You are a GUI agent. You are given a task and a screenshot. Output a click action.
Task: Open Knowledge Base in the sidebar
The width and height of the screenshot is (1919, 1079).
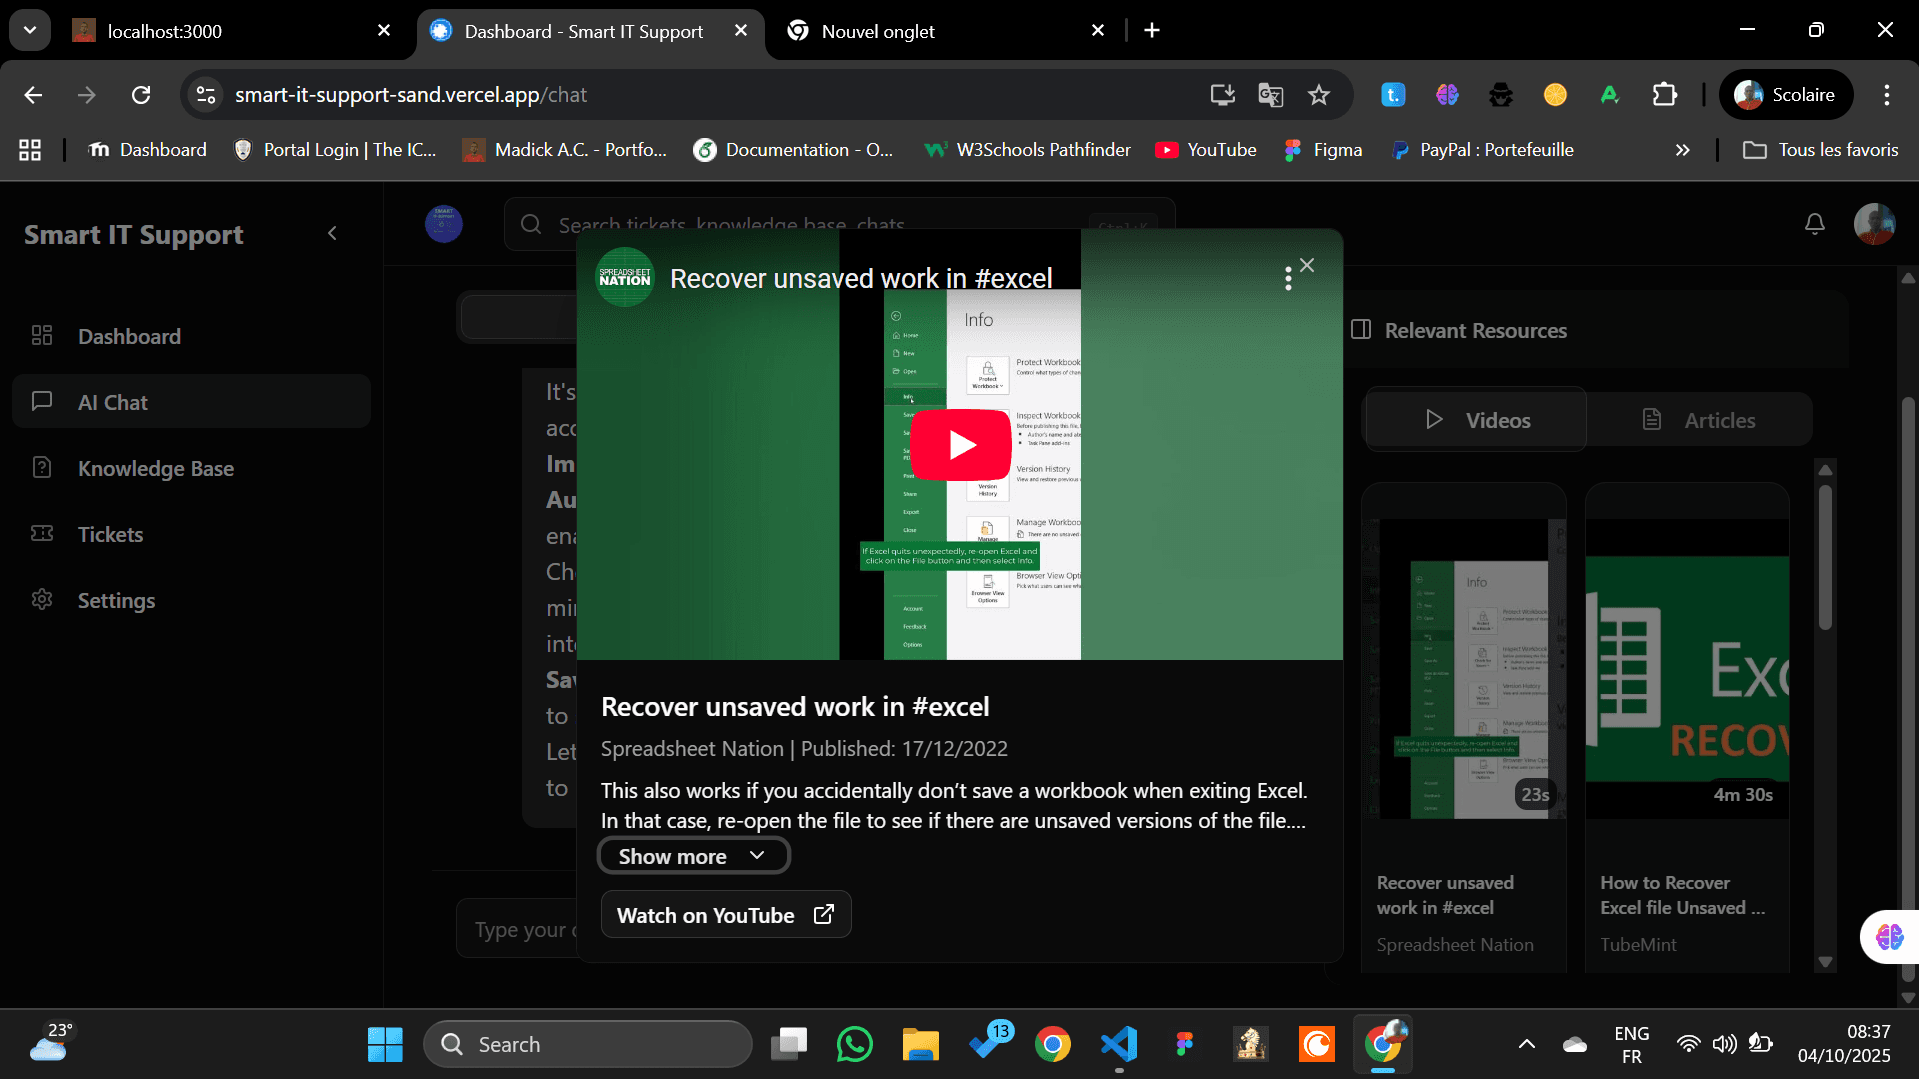pos(191,468)
